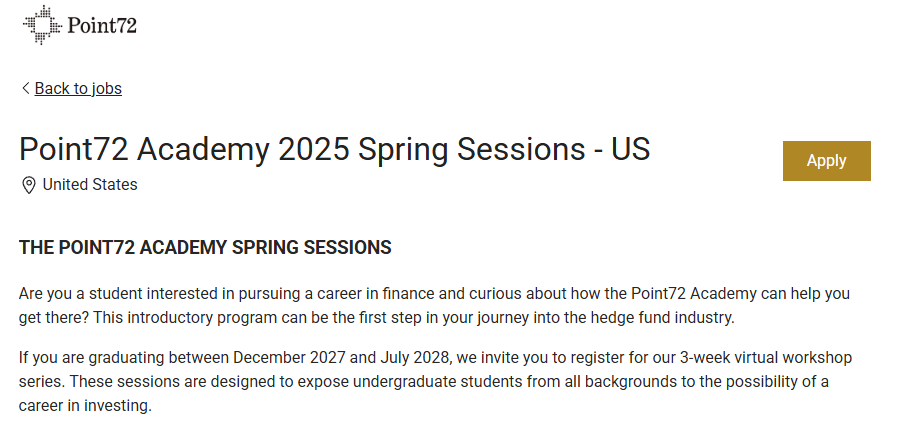Apply to the Spring Sessions job
Image resolution: width=898 pixels, height=424 pixels.
coord(826,161)
